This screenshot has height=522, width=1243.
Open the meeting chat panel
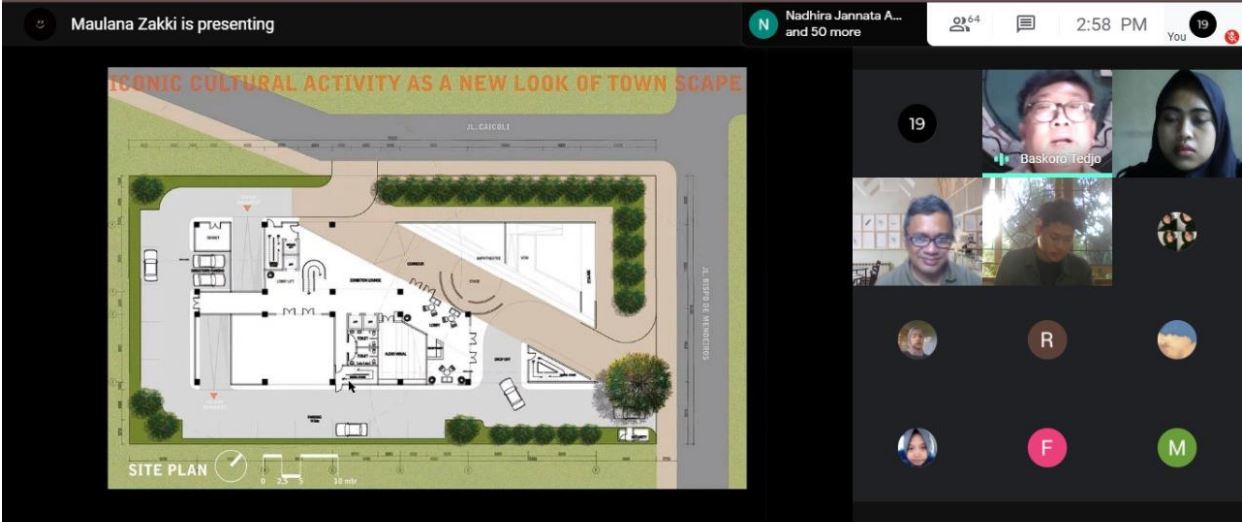[1025, 24]
